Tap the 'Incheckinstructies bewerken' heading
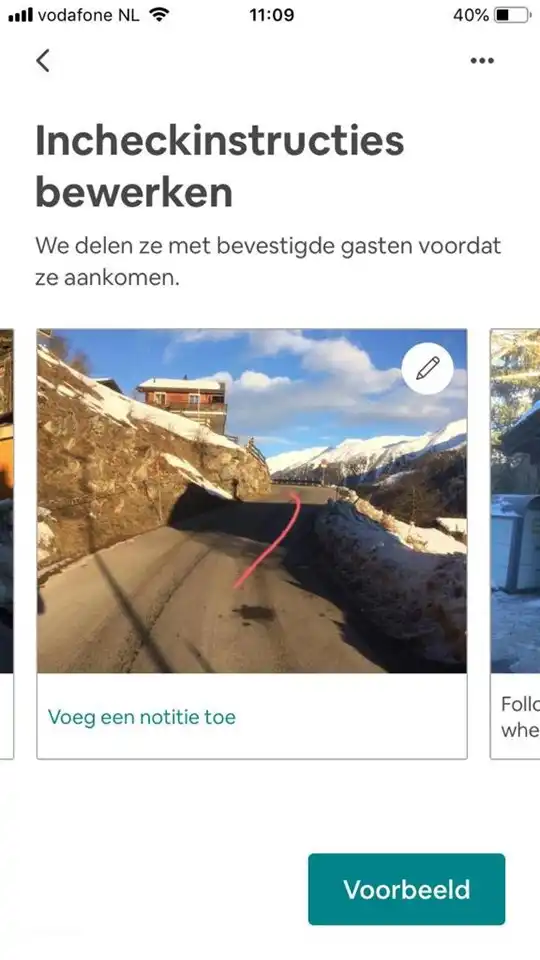Viewport: 540px width, 960px height. pyautogui.click(x=220, y=167)
